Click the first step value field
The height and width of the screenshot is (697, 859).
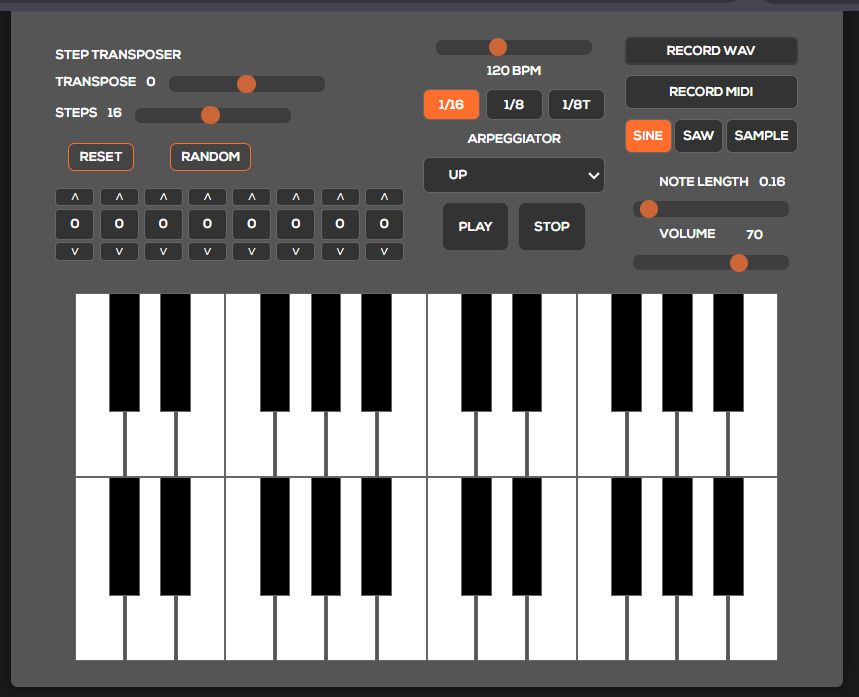click(75, 224)
